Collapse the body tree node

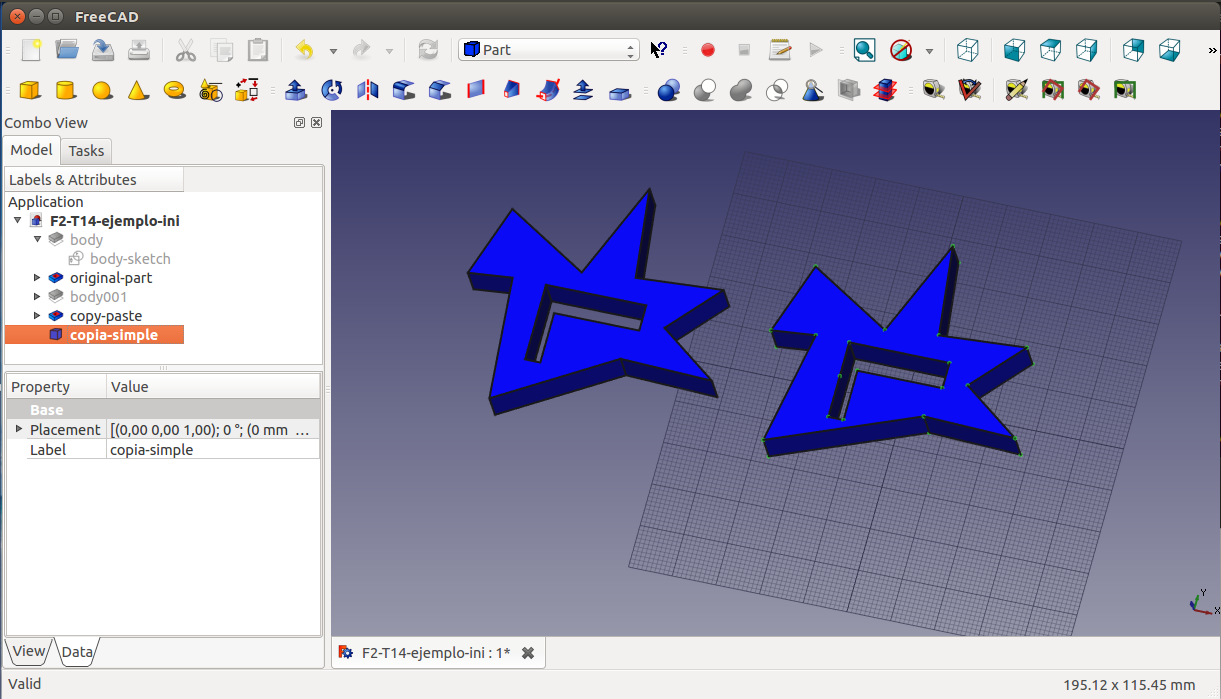click(38, 240)
